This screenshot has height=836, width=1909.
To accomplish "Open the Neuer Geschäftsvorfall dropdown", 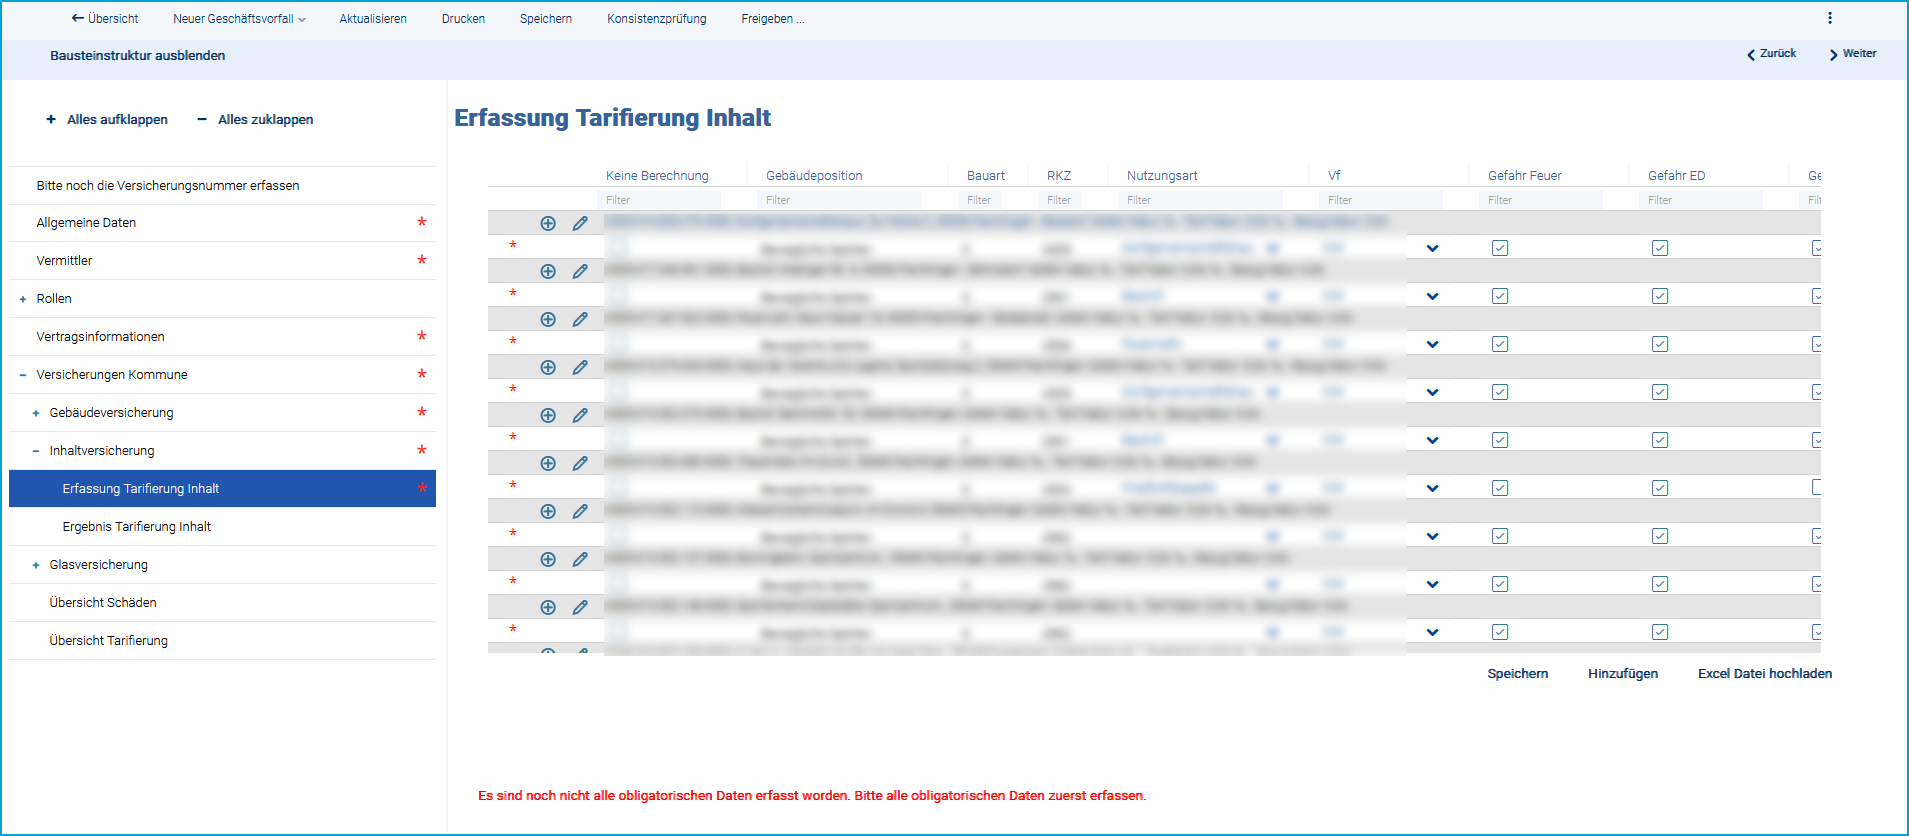I will (239, 19).
